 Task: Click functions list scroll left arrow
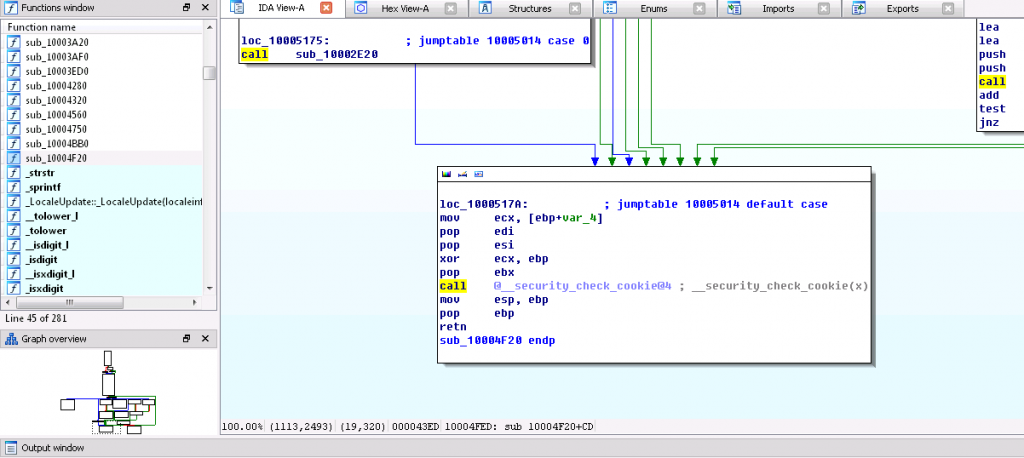(8, 303)
